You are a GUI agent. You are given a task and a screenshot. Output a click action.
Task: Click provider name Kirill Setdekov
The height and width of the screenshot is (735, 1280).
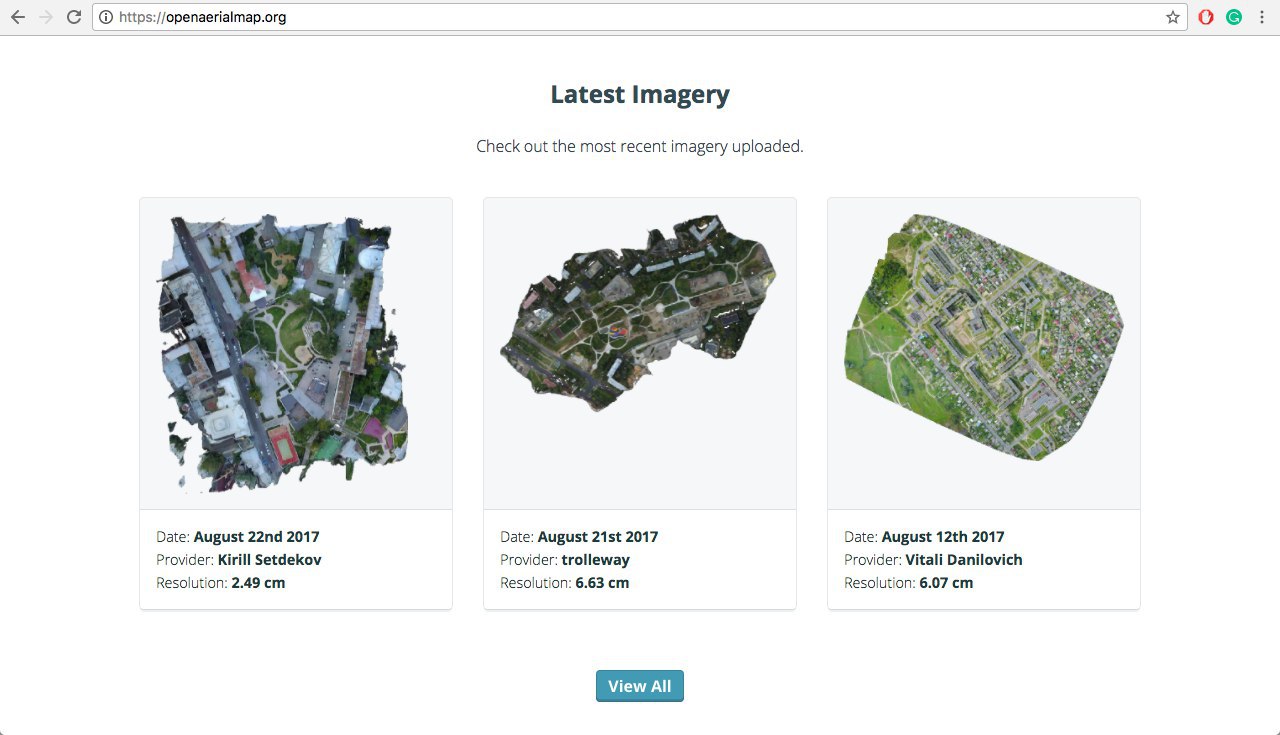coord(270,560)
